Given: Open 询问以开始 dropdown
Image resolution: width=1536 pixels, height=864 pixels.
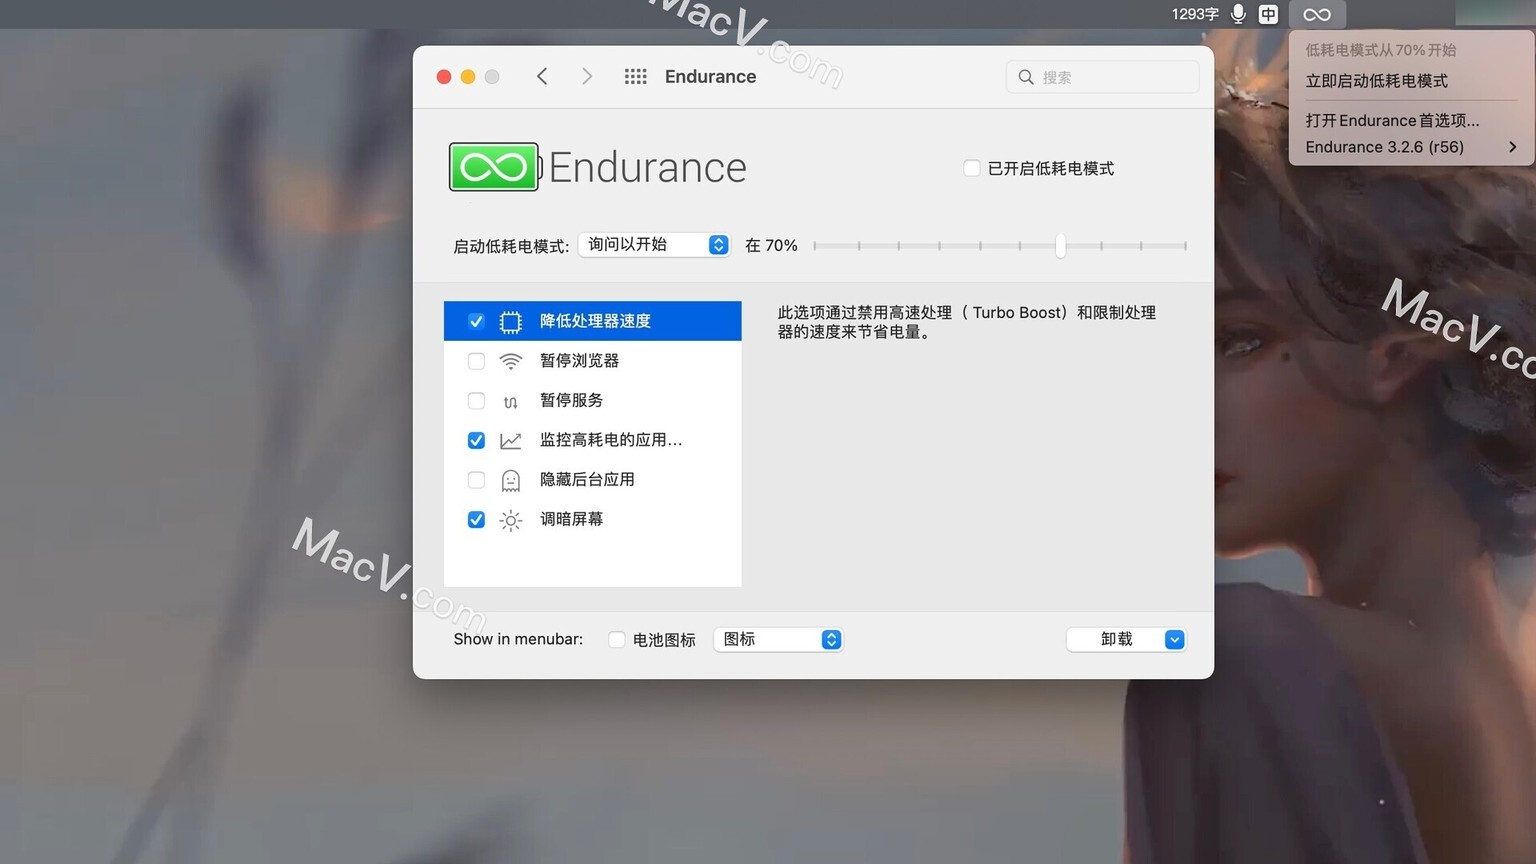Looking at the screenshot, I should 654,245.
